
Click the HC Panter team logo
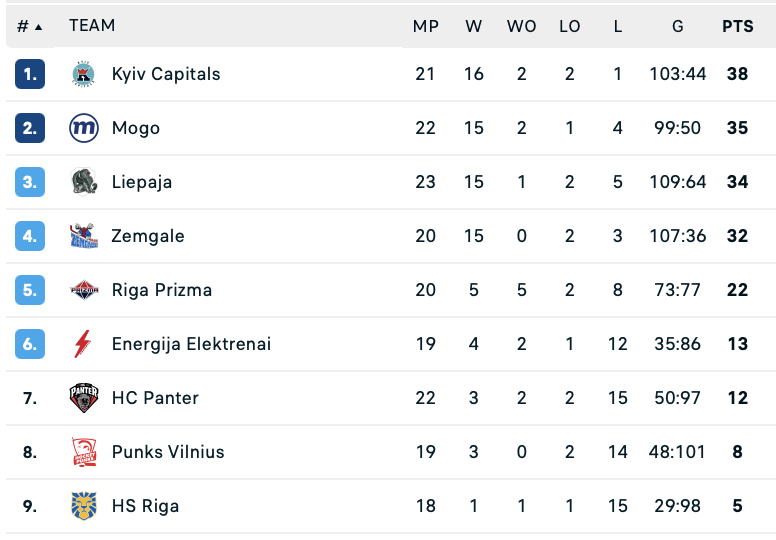point(84,398)
